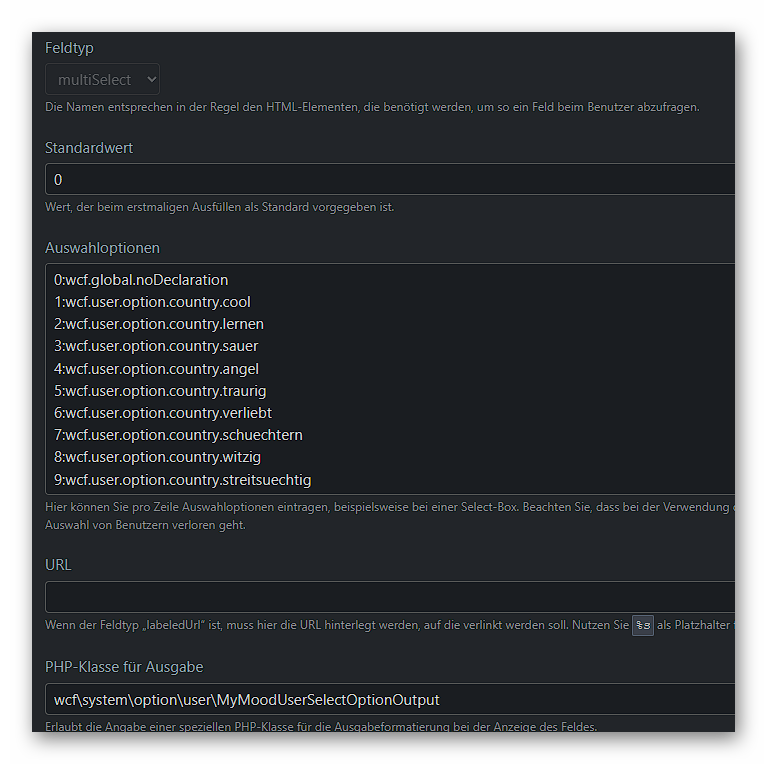The height and width of the screenshot is (764, 767).
Task: Open the Feldtyp multiSelect dropdown
Action: (102, 79)
